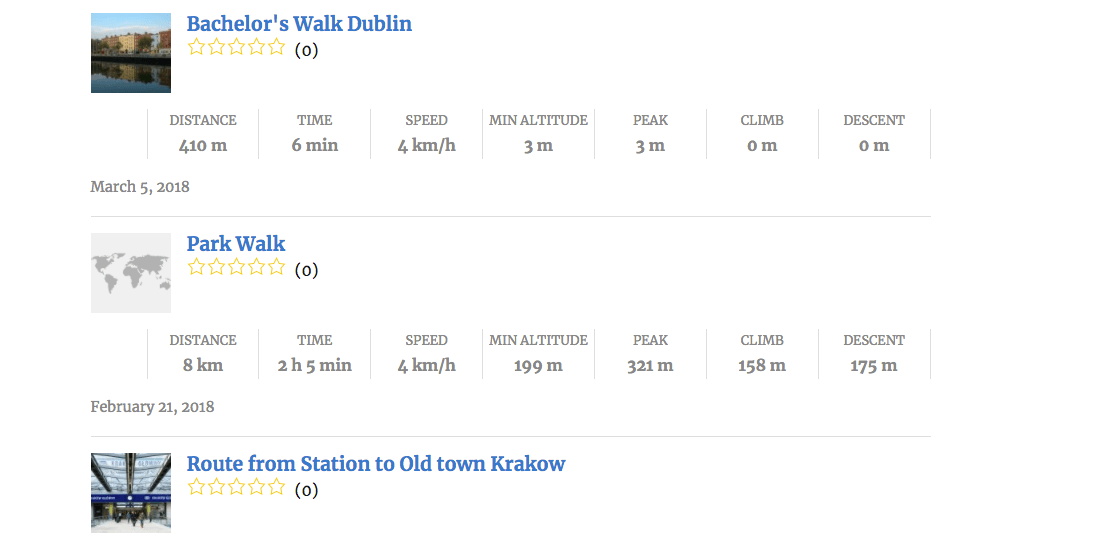Rate the Krakow route one star

[x=197, y=487]
